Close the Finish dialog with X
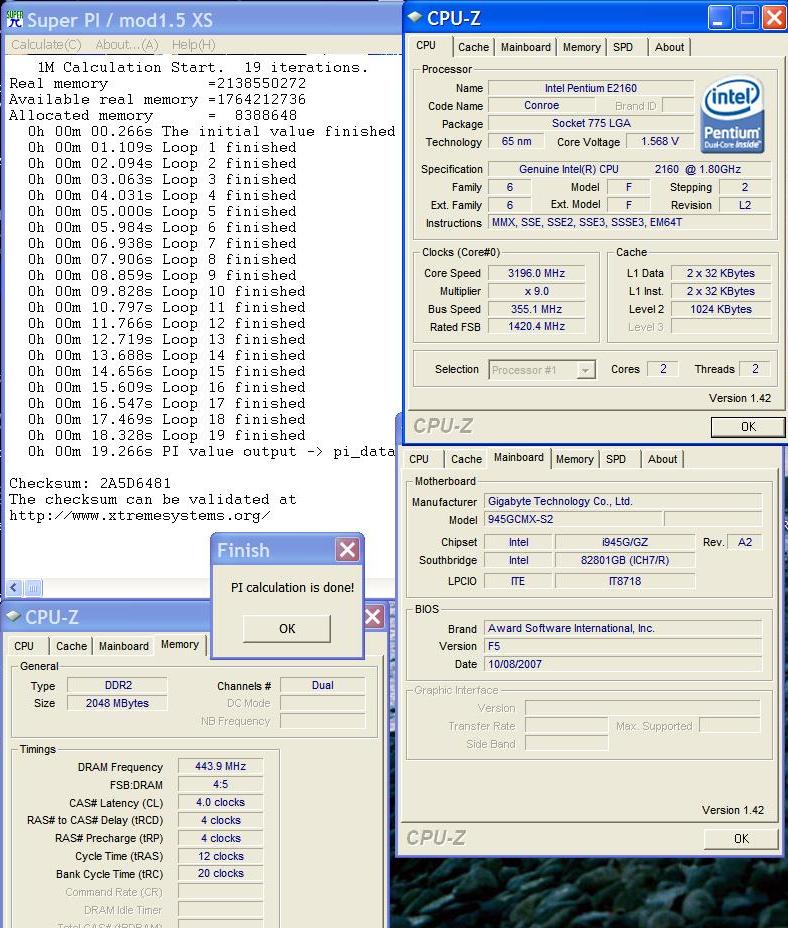The height and width of the screenshot is (928, 788). [x=347, y=550]
